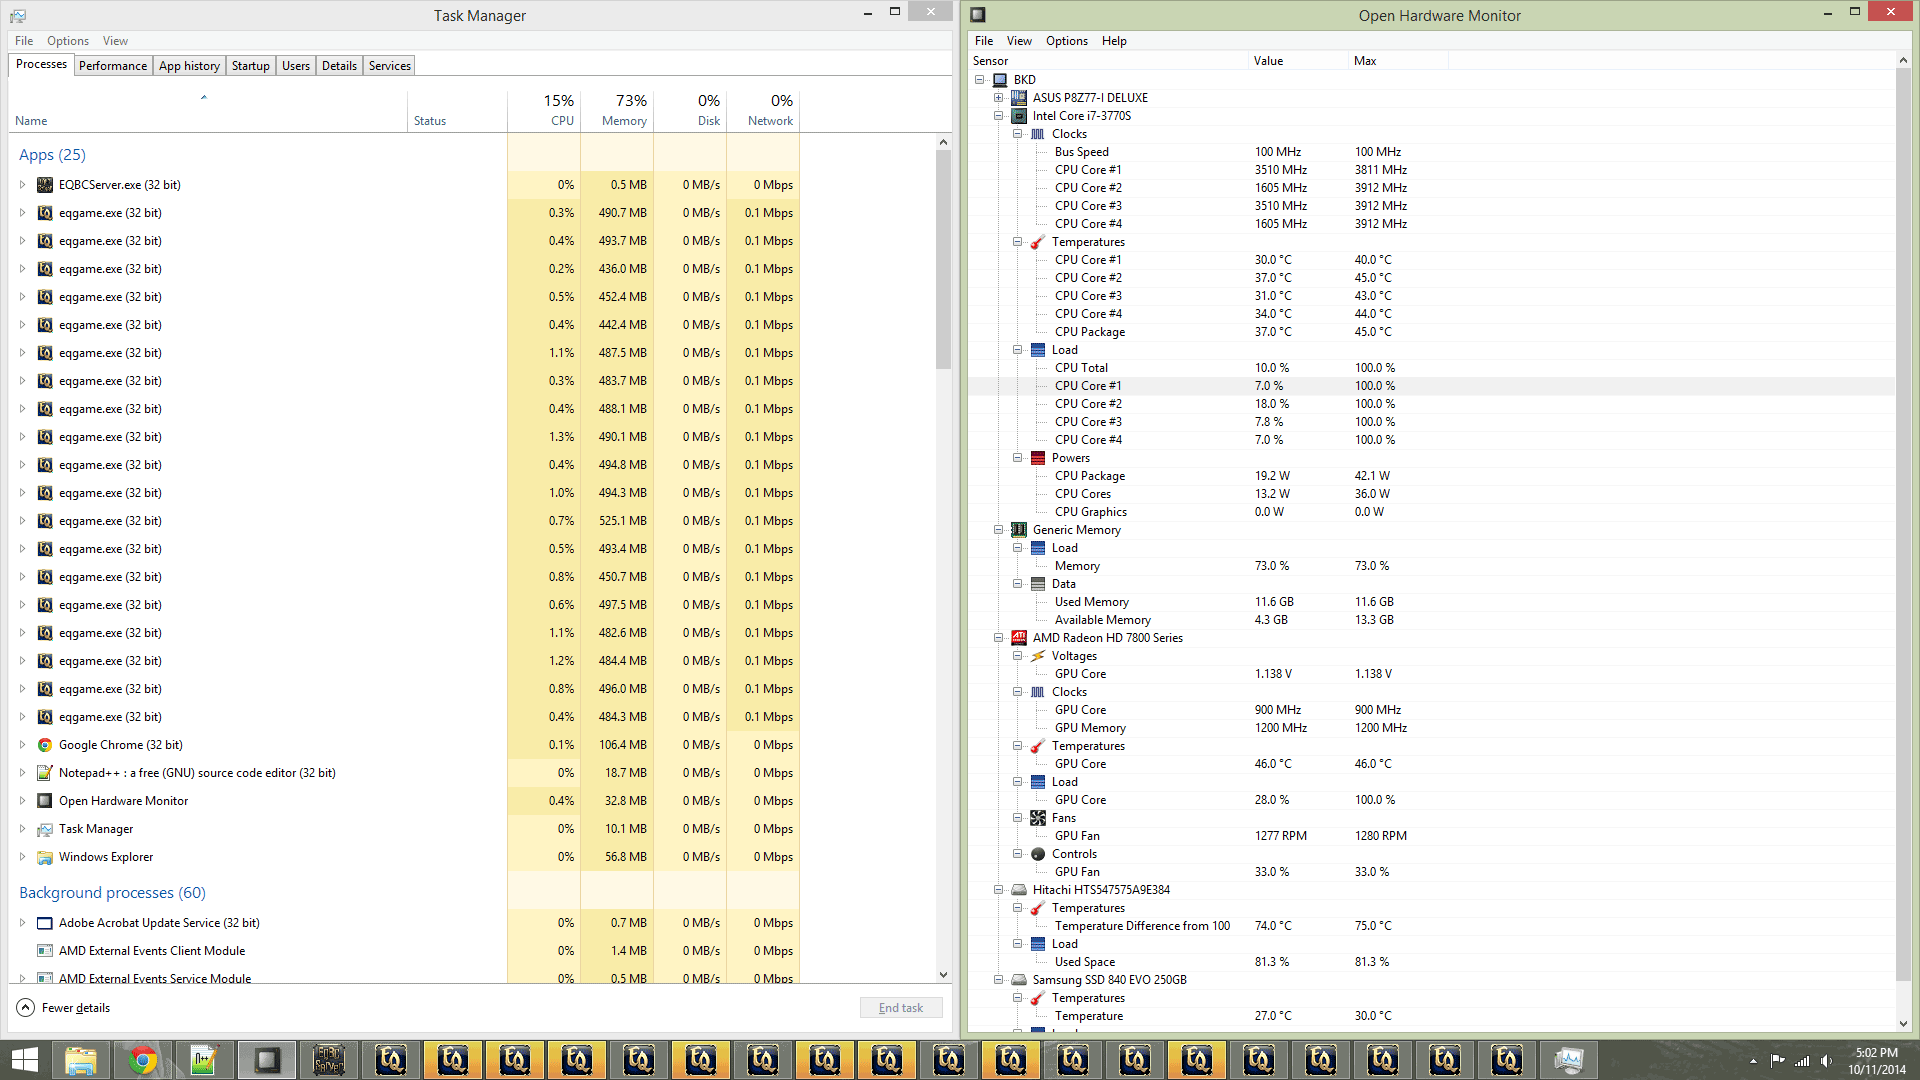Click the Windows Start button
Image resolution: width=1920 pixels, height=1080 pixels.
tap(24, 1060)
